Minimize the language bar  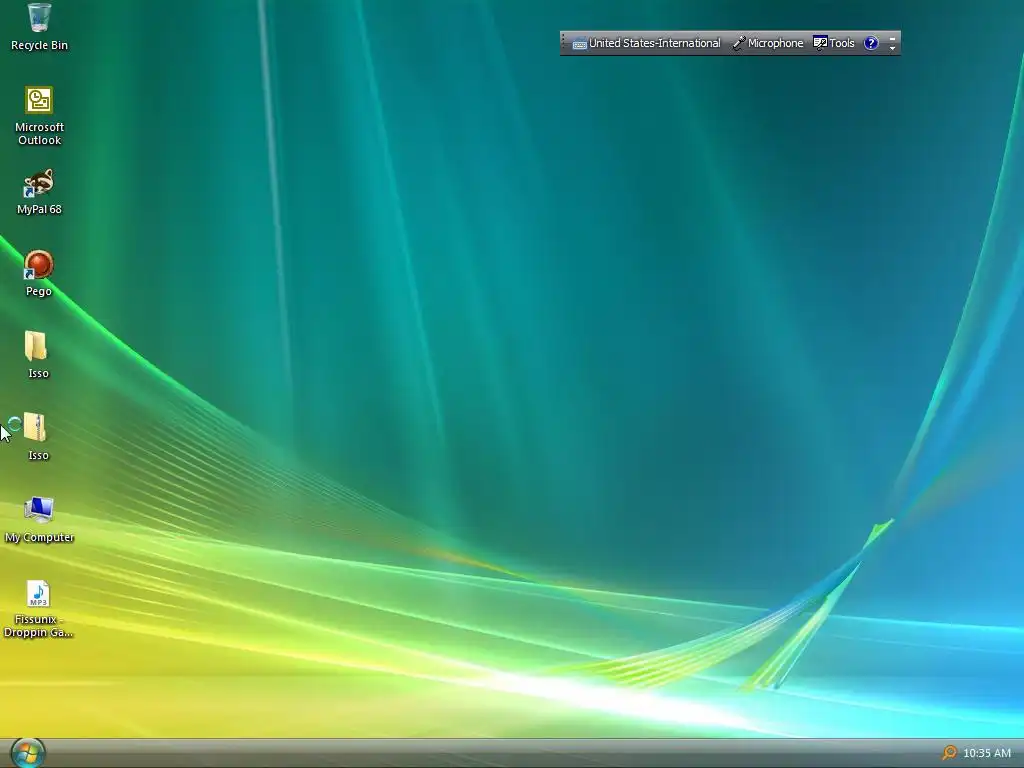coord(893,39)
